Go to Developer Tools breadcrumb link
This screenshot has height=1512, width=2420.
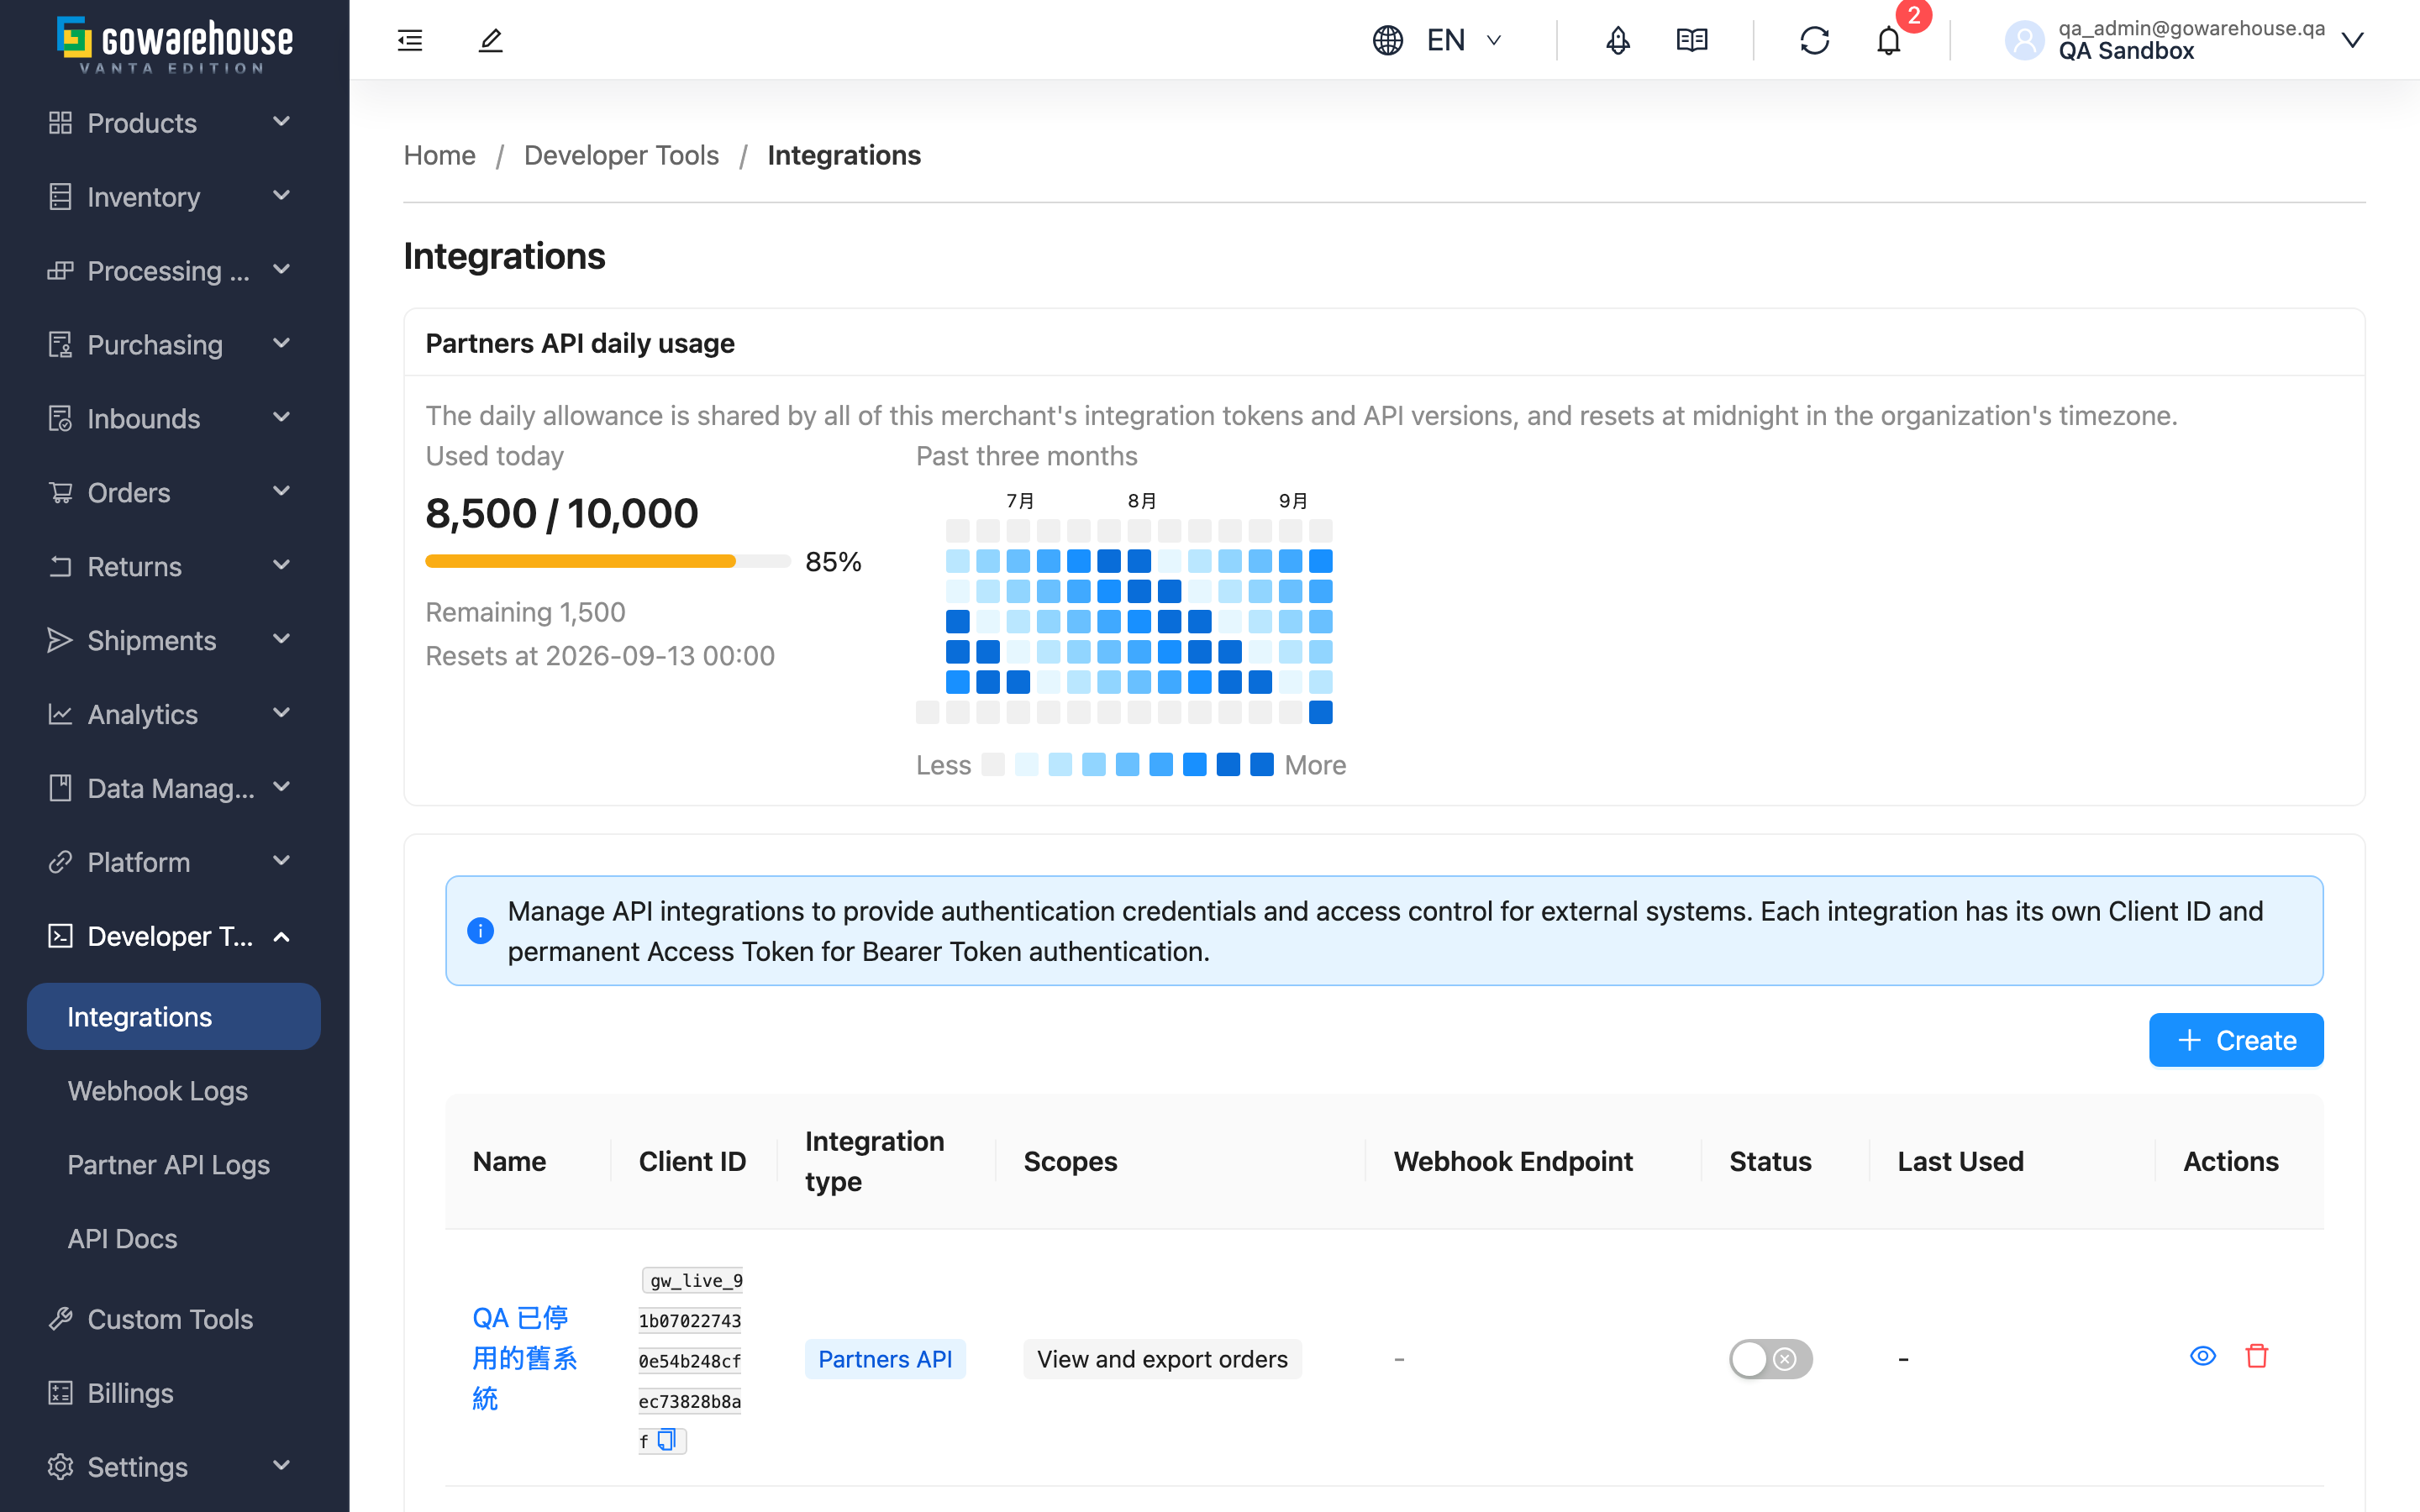pos(621,155)
